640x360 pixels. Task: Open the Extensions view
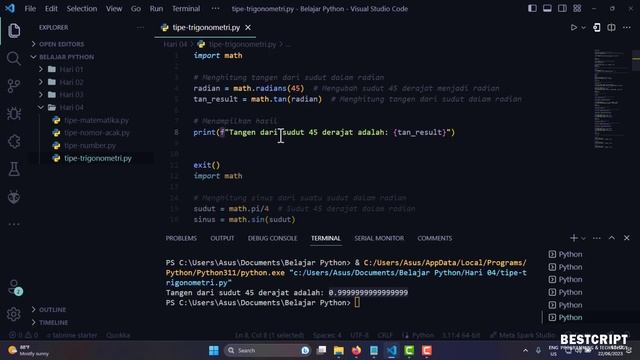[x=14, y=141]
